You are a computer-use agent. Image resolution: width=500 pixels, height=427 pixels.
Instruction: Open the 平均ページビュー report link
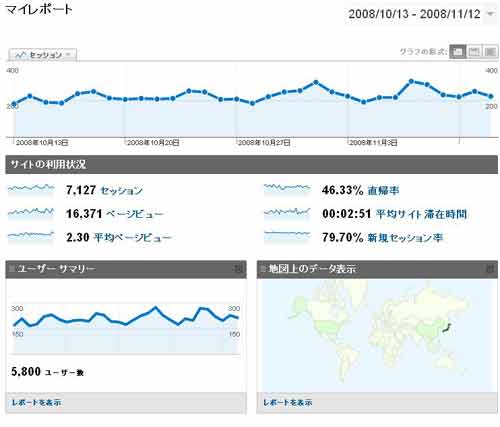point(132,238)
